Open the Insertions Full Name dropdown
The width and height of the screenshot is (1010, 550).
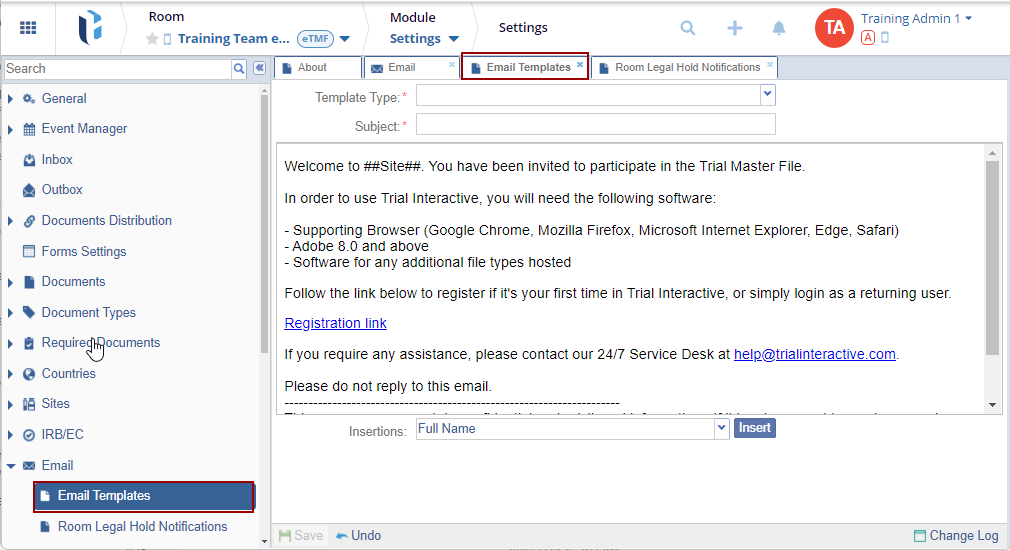point(721,427)
